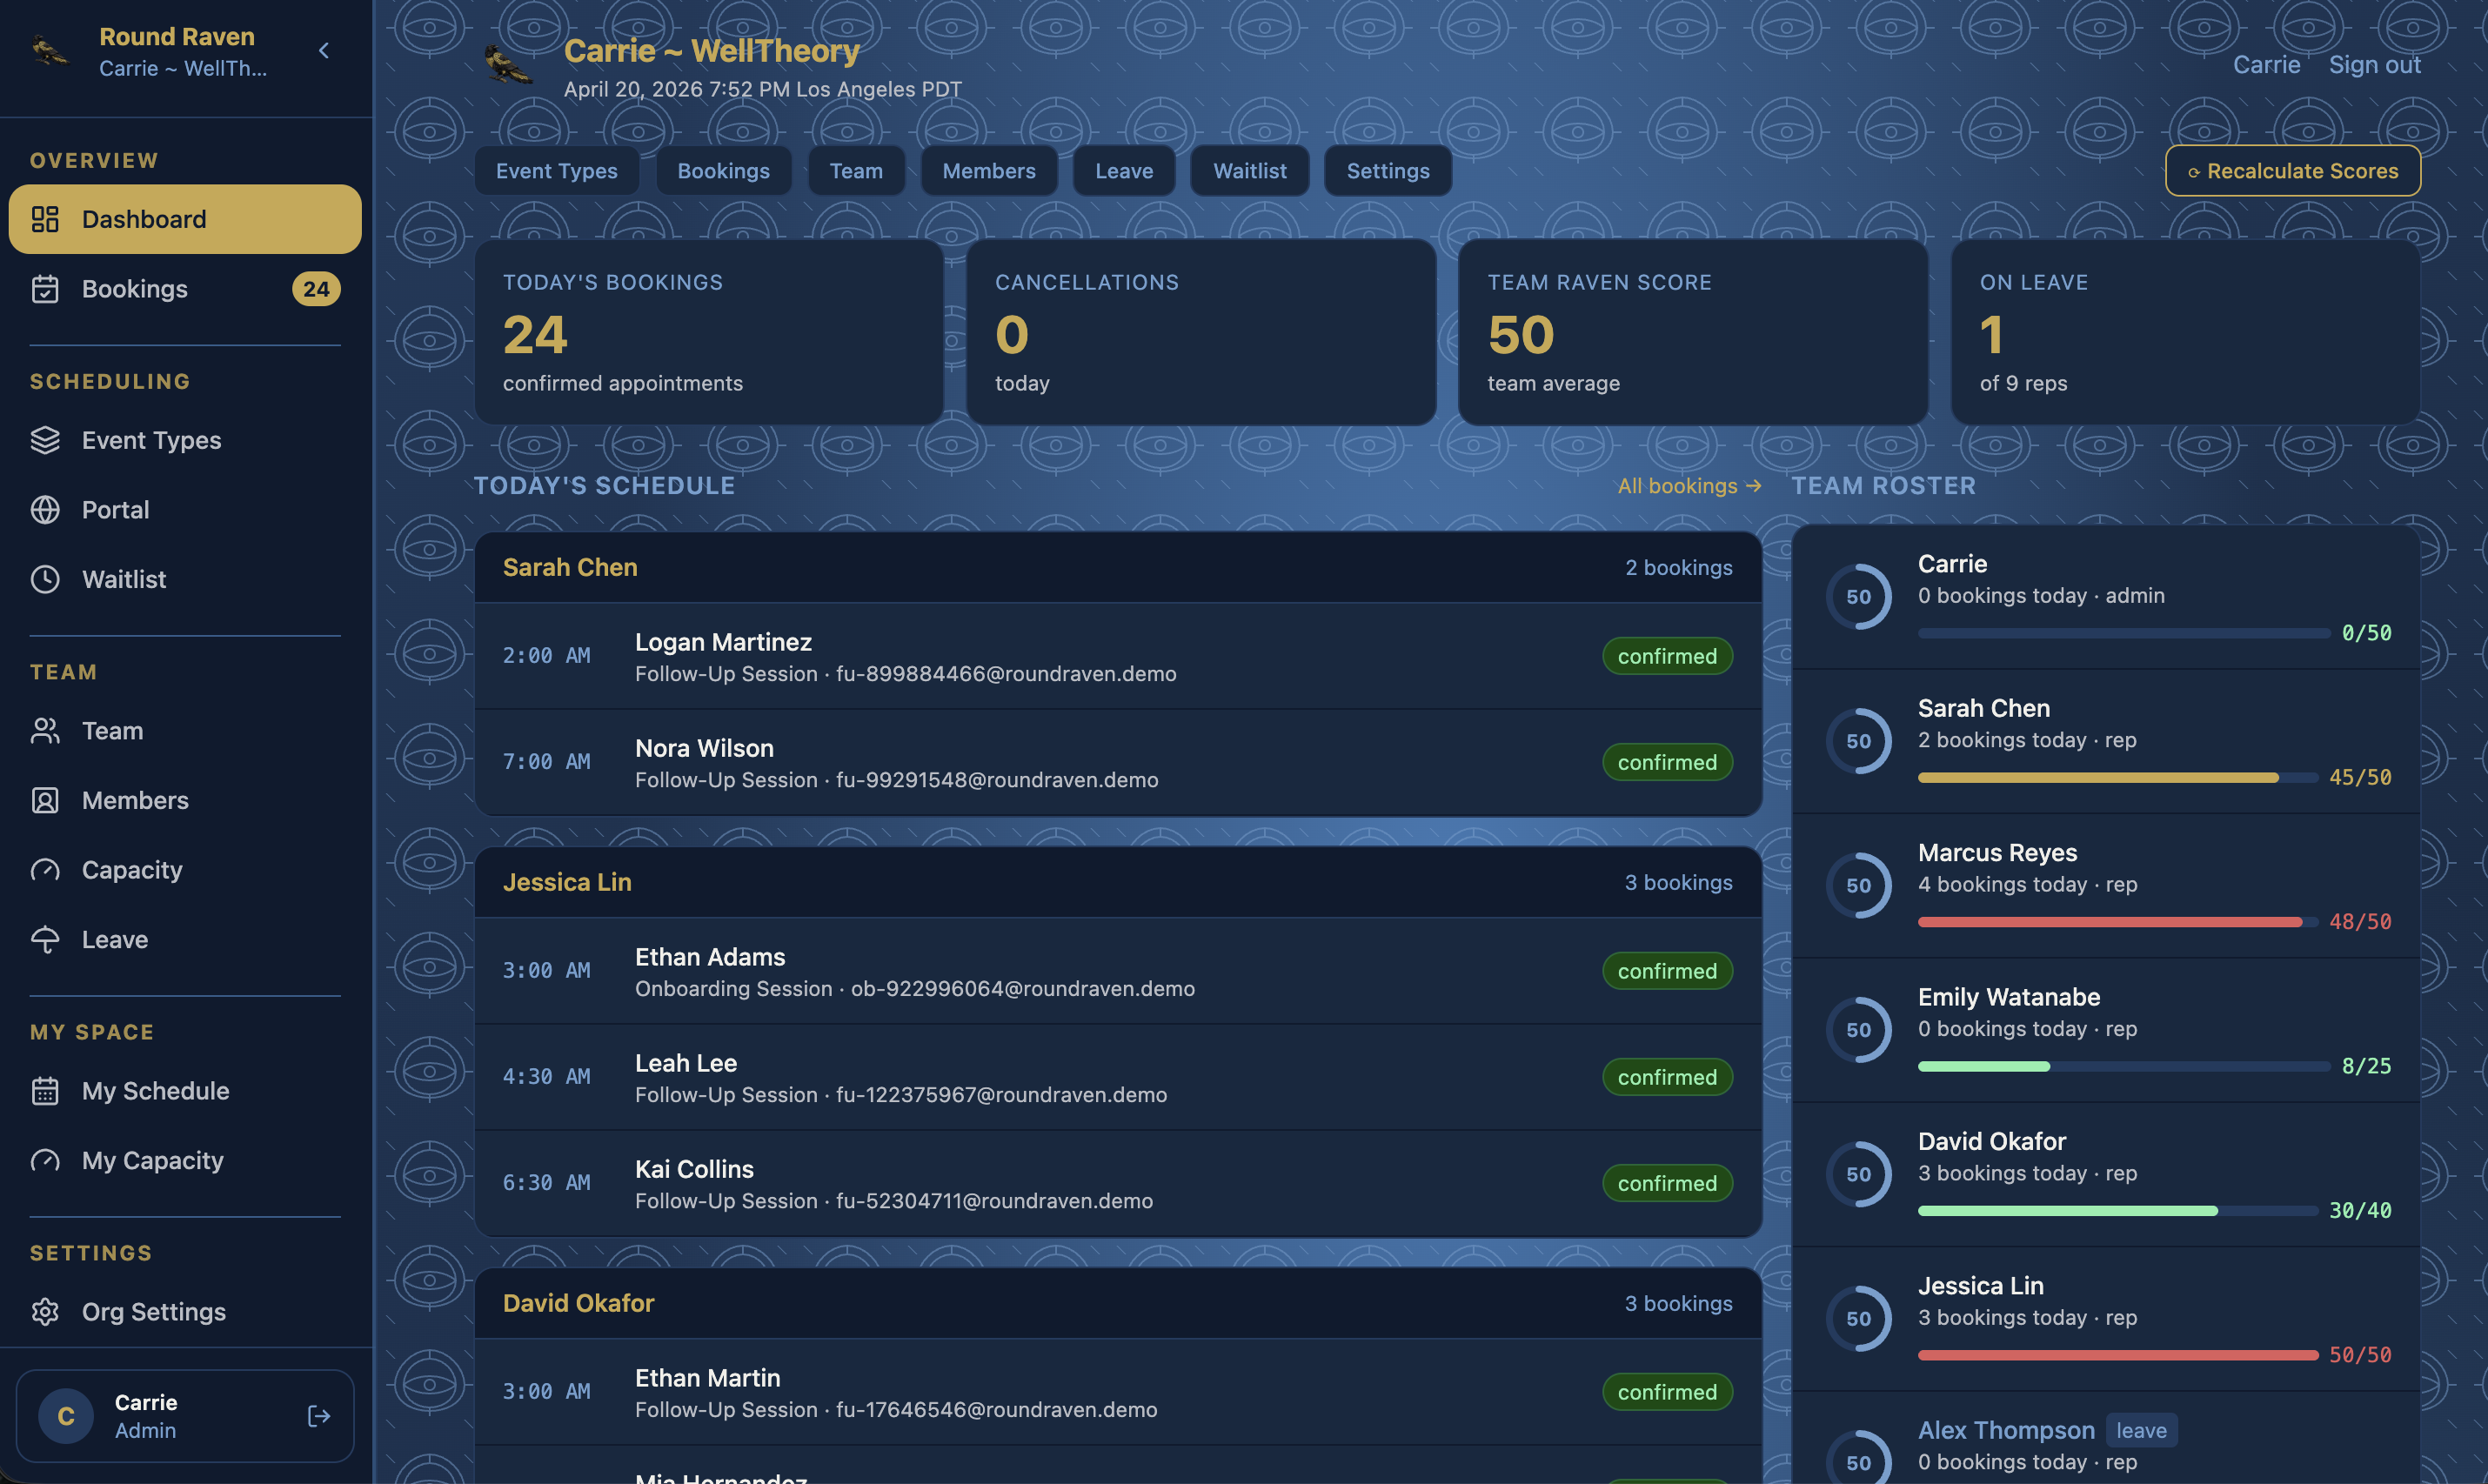This screenshot has width=2488, height=1484.
Task: Open the Today's Bookings stat card
Action: point(709,332)
